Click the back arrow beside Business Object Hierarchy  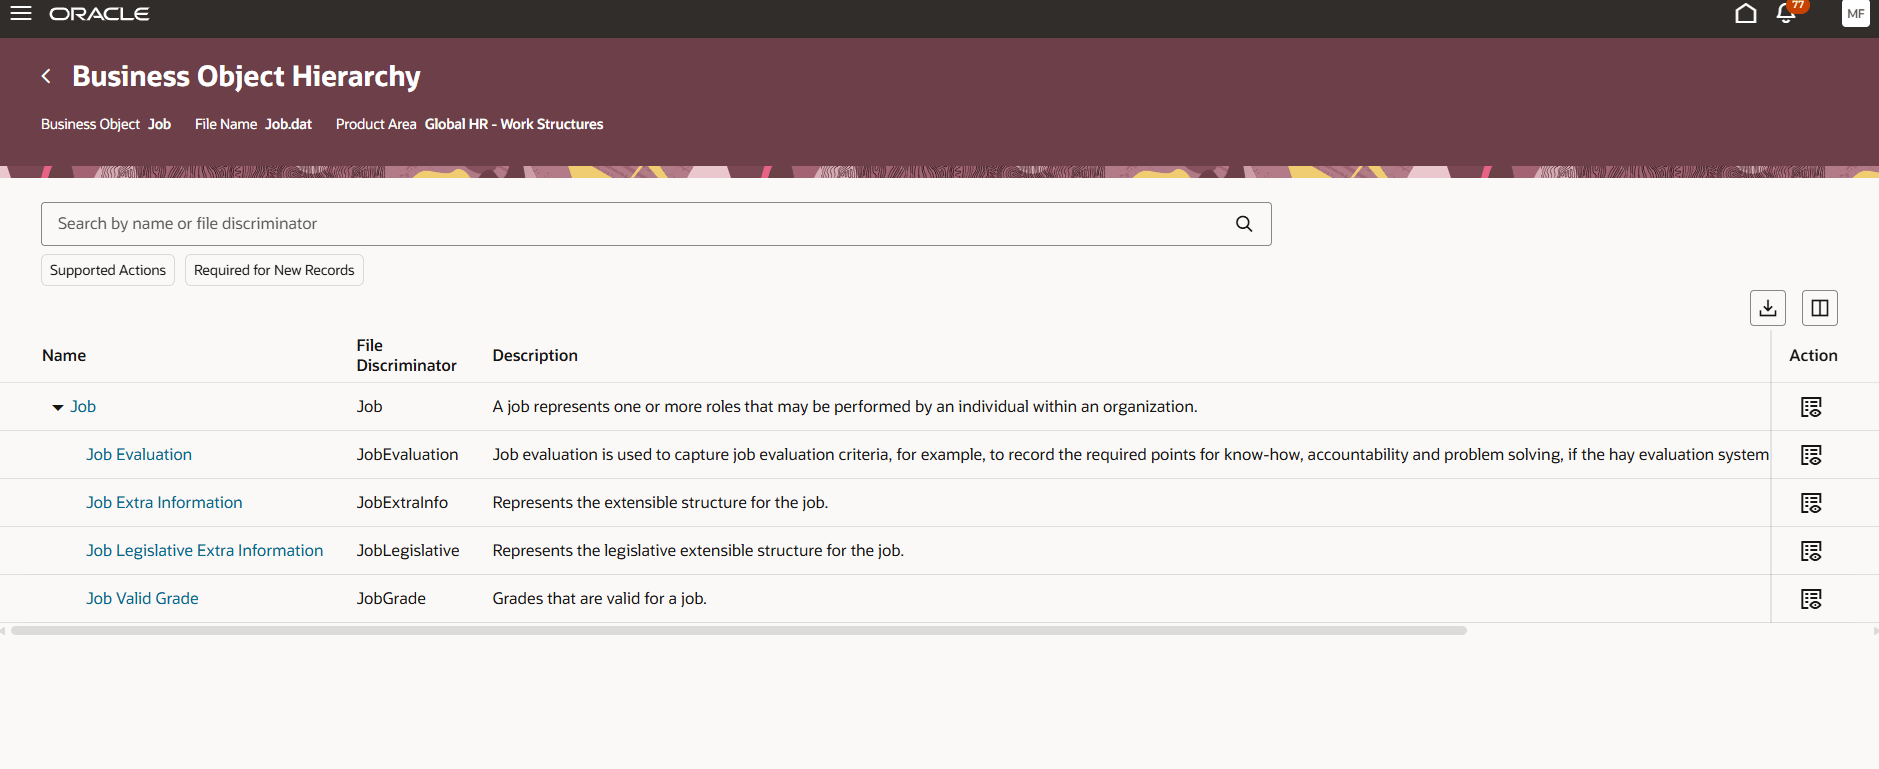(46, 75)
